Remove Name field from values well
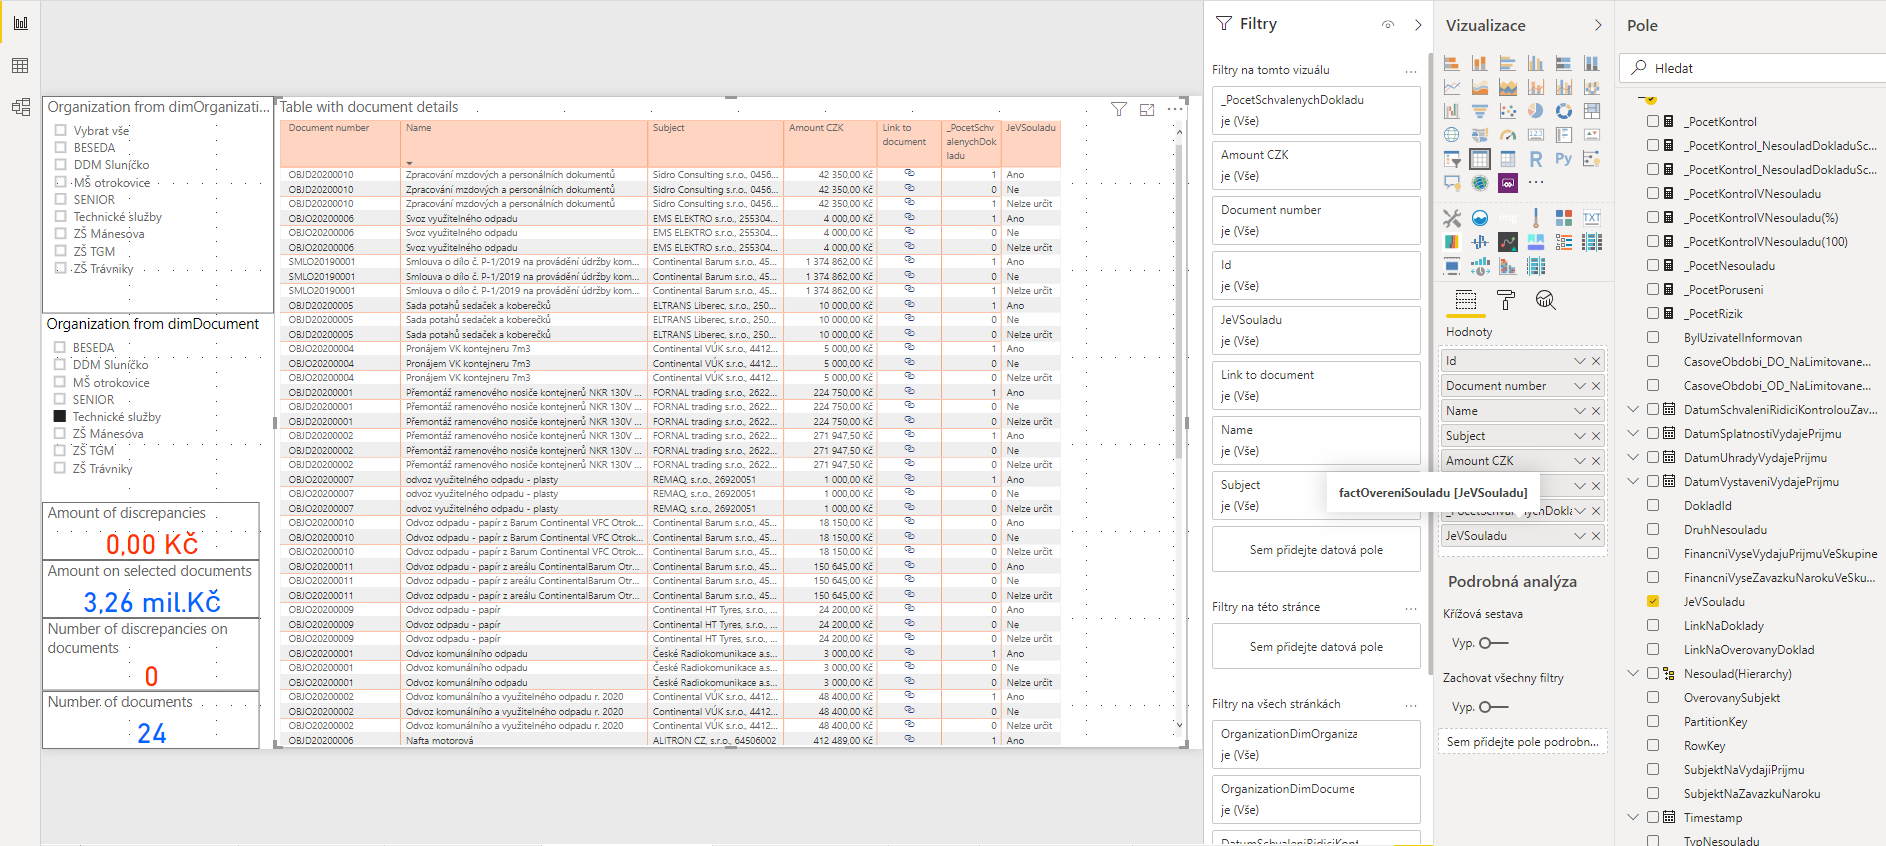 1596,411
